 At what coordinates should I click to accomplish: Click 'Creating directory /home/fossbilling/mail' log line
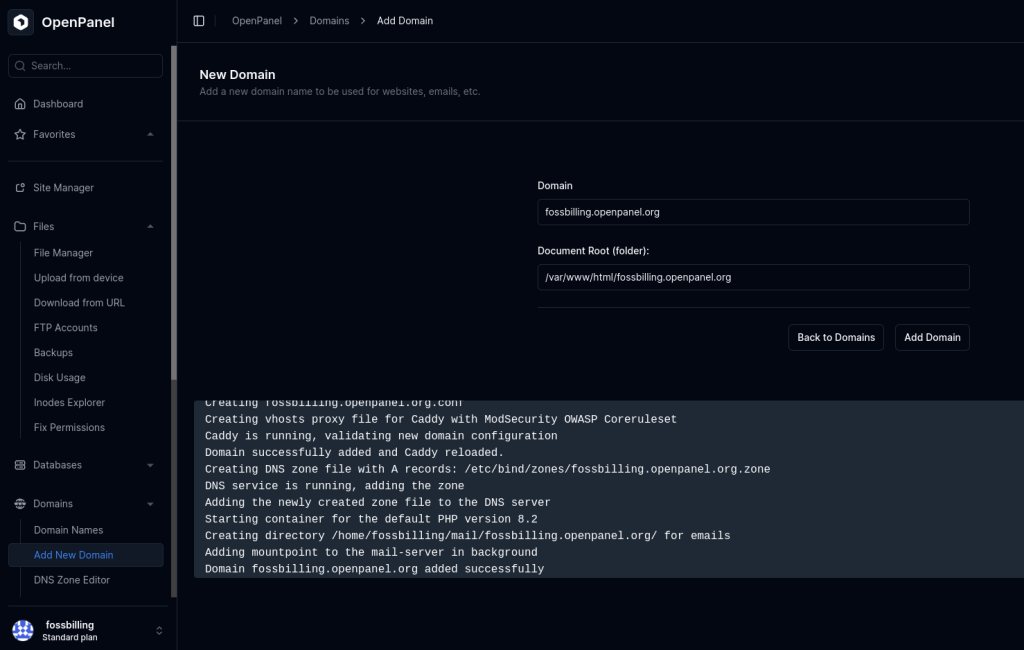click(468, 536)
